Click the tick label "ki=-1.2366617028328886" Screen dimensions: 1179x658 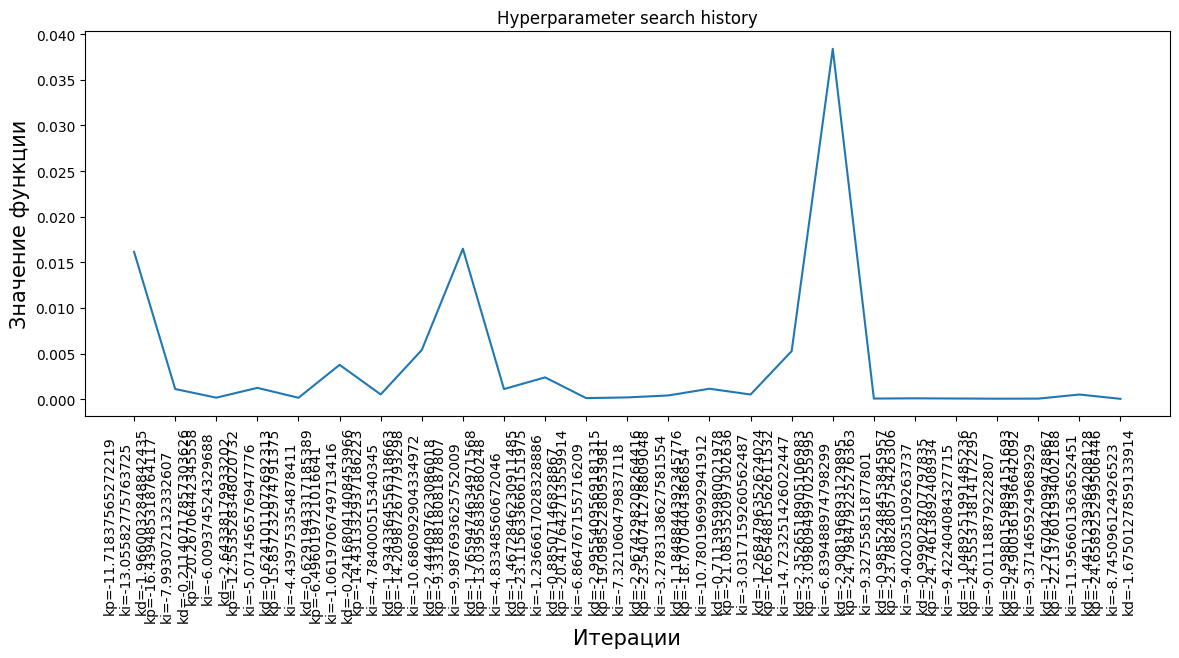coord(536,528)
